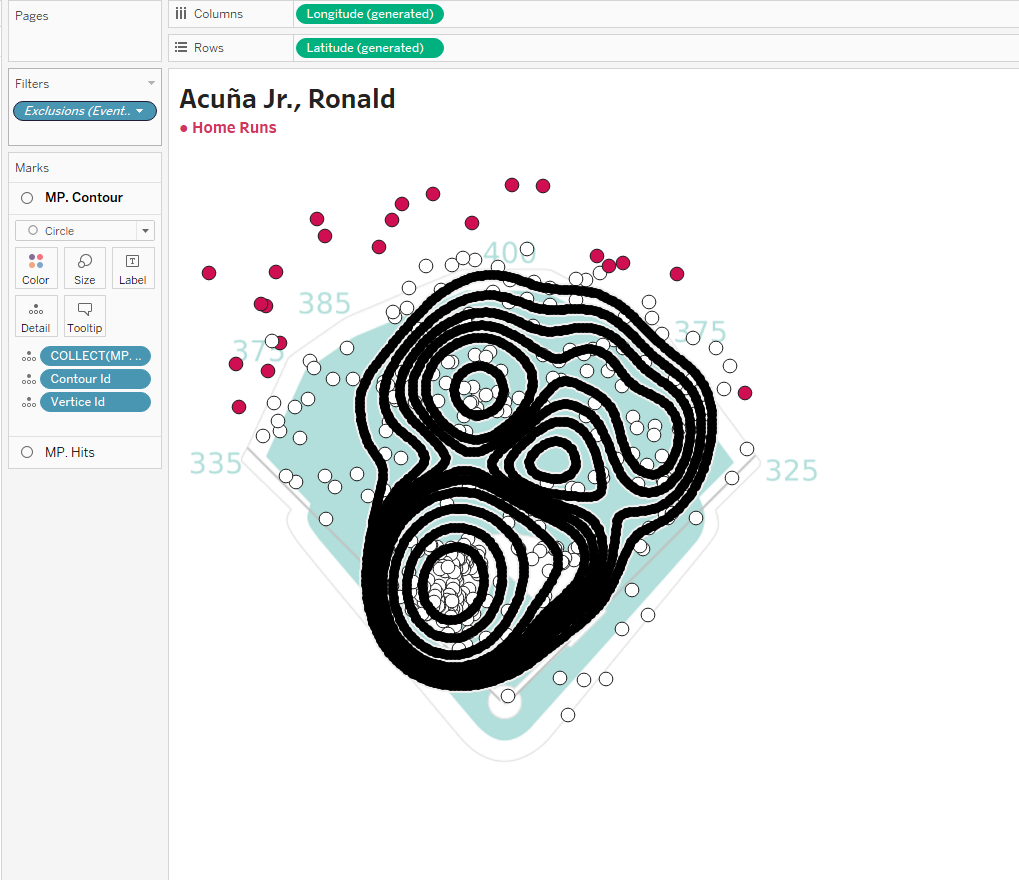This screenshot has height=880, width=1019.
Task: Click the Acuña Jr., Ronald title
Action: click(287, 99)
